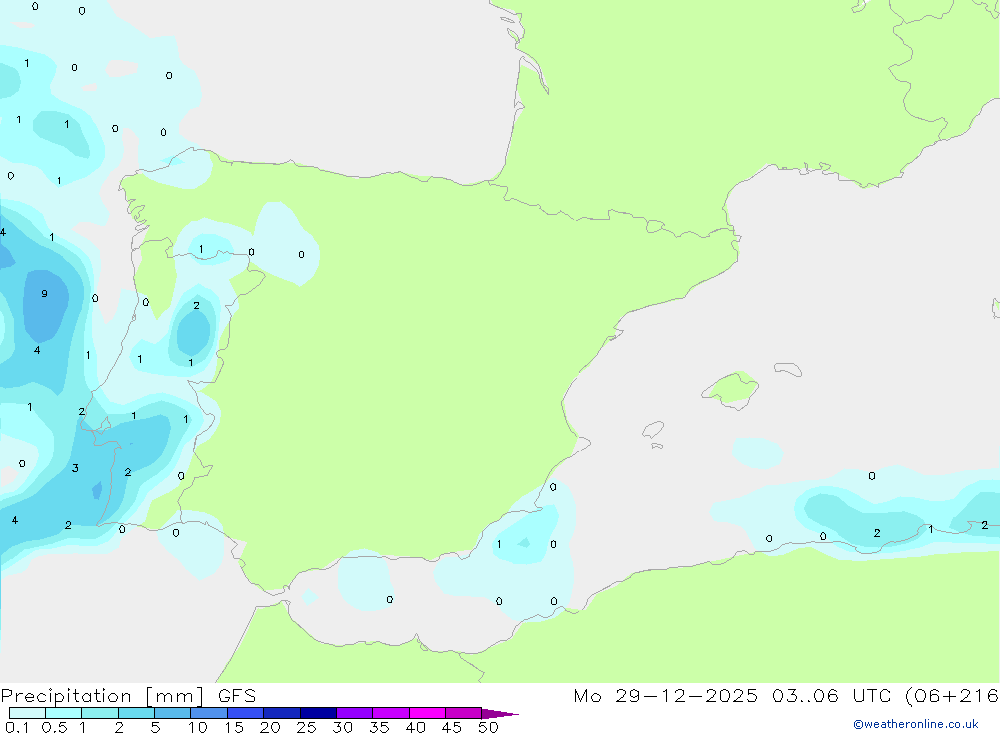Image resolution: width=1000 pixels, height=733 pixels.
Task: Pick the 20–25 mm dark blue band
Action: [281, 713]
